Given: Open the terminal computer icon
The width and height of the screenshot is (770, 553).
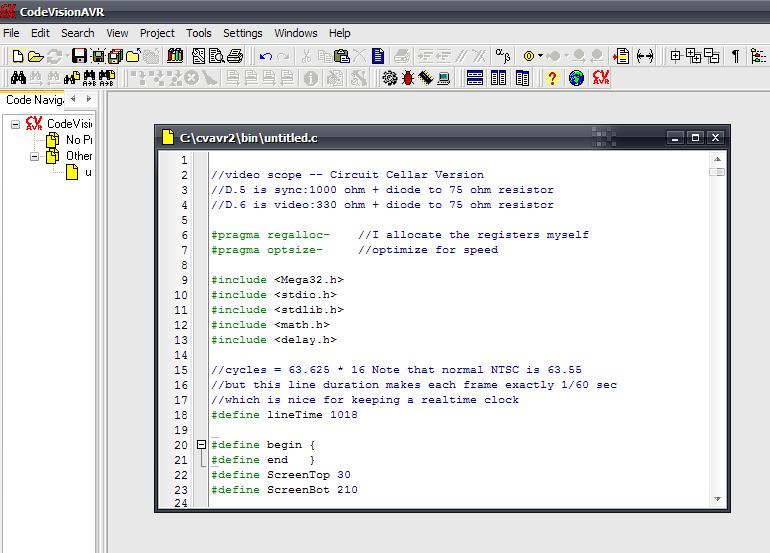Looking at the screenshot, I should 443,78.
